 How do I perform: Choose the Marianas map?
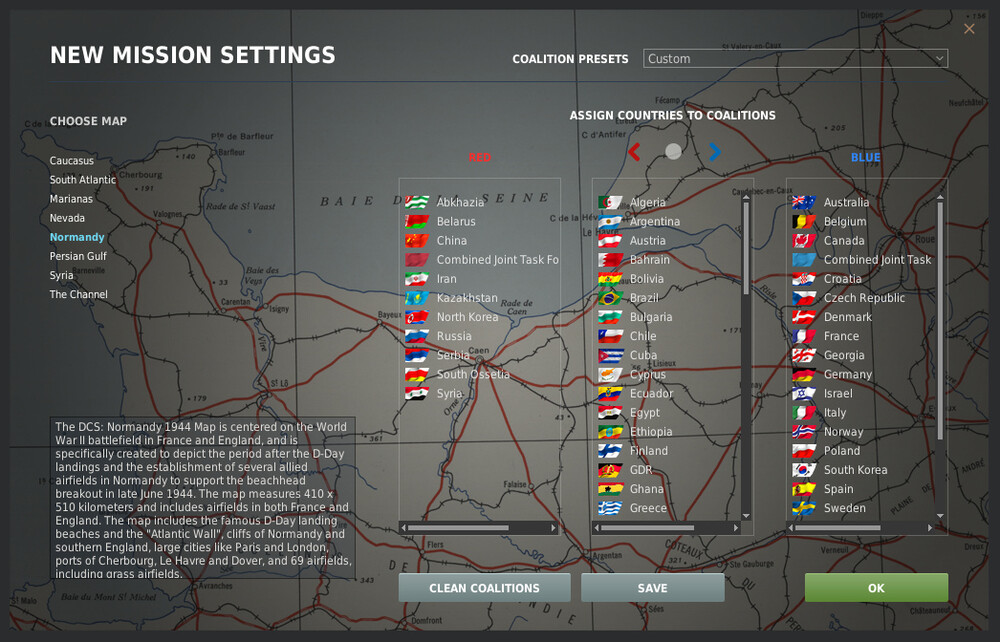71,199
